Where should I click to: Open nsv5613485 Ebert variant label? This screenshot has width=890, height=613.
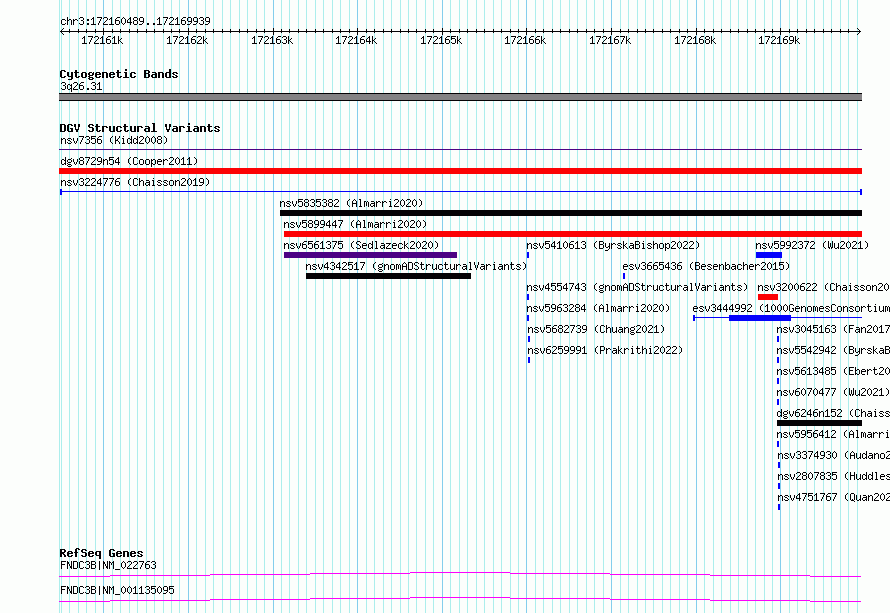click(833, 371)
